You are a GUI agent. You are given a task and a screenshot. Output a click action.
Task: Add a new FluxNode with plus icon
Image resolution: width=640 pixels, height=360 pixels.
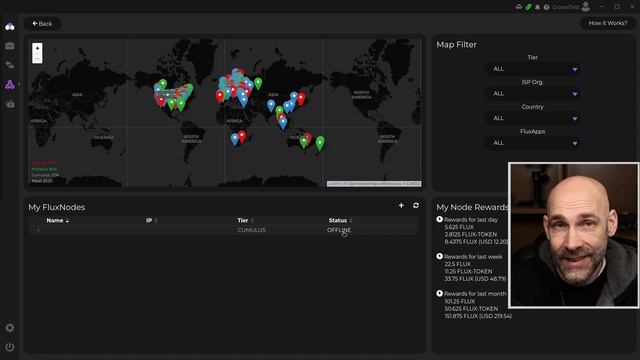point(401,205)
